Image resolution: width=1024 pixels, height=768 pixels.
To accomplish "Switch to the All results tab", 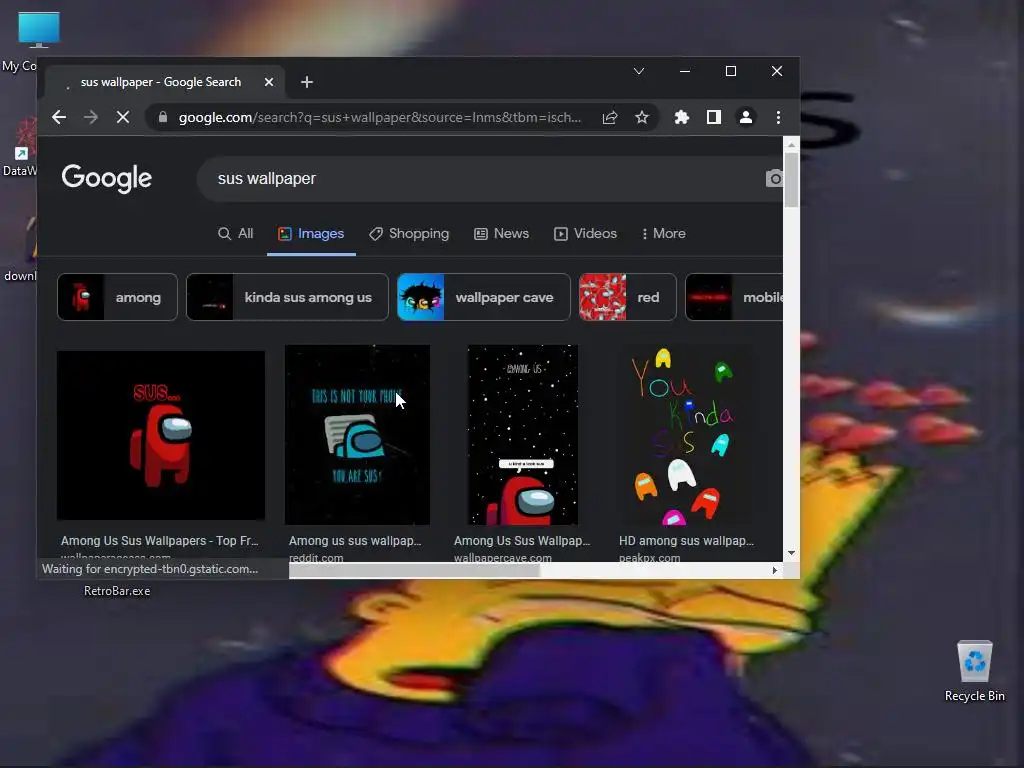I will (x=236, y=234).
